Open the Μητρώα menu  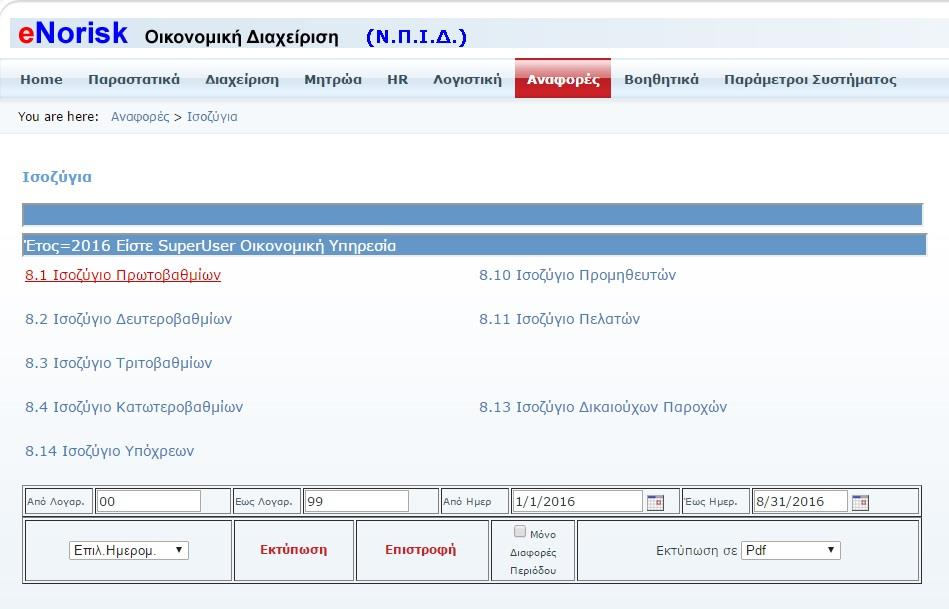tap(333, 79)
